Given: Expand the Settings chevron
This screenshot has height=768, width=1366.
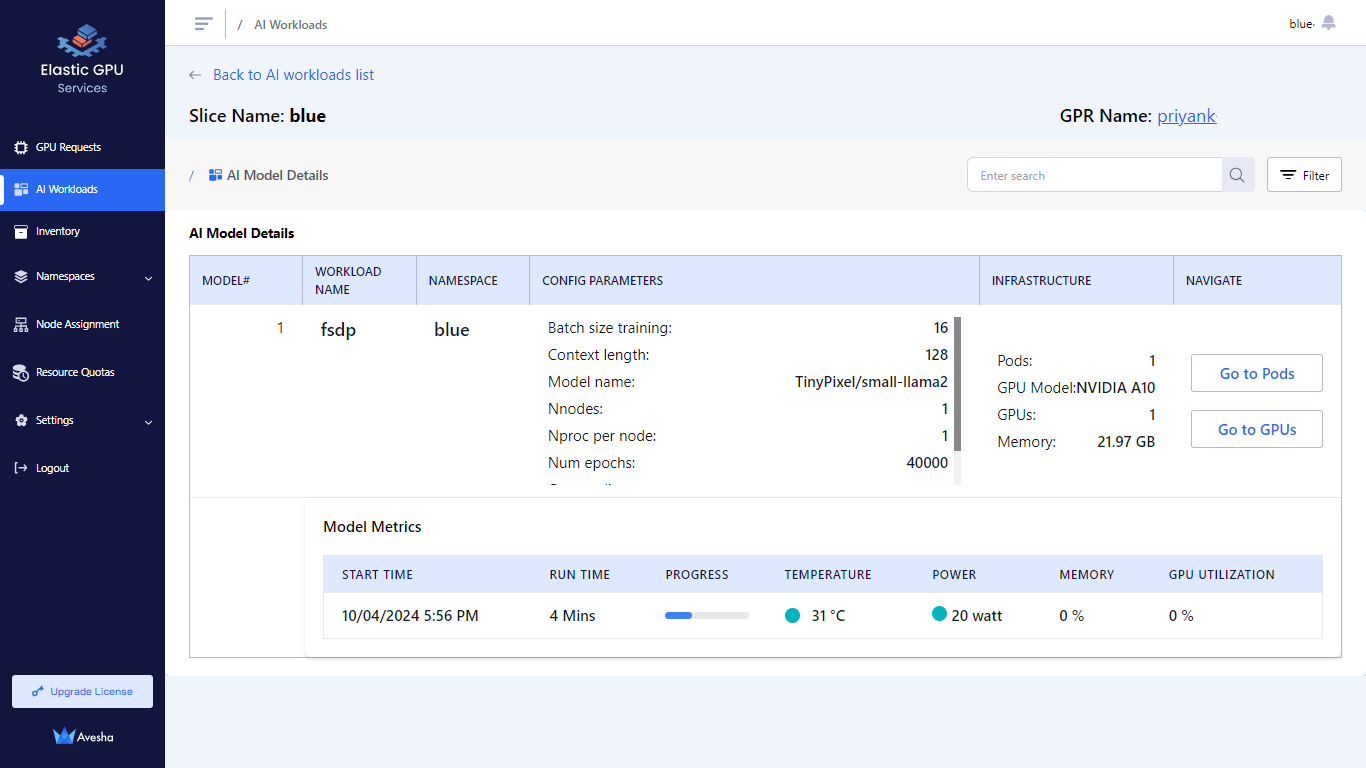Looking at the screenshot, I should pos(149,422).
